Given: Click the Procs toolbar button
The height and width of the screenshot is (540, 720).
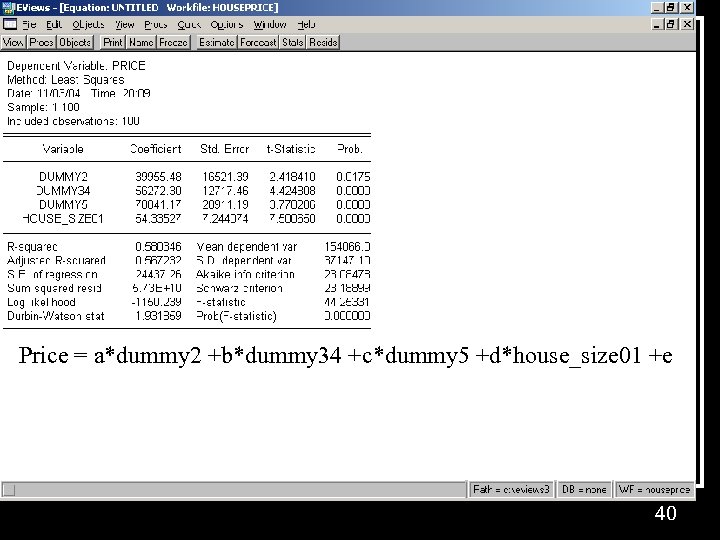Looking at the screenshot, I should pyautogui.click(x=41, y=43).
